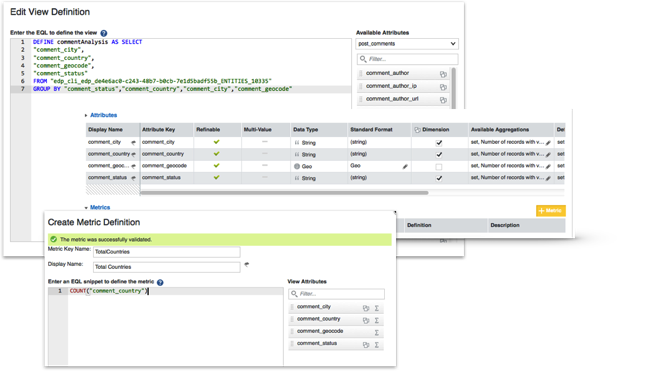Open help for EQL view definition
Image resolution: width=650 pixels, height=371 pixels.
click(104, 33)
